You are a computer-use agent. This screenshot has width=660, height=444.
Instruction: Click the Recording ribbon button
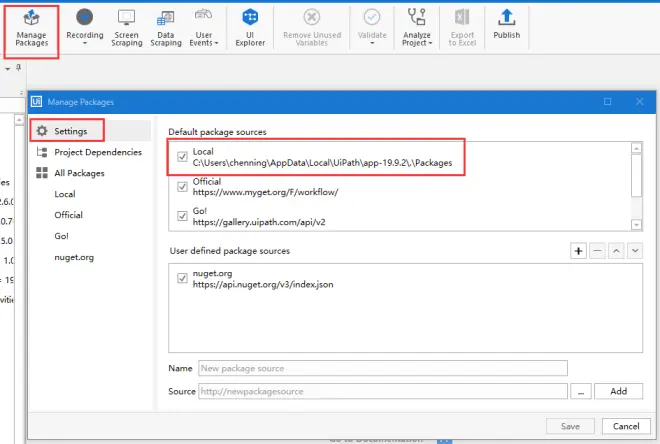pyautogui.click(x=85, y=26)
